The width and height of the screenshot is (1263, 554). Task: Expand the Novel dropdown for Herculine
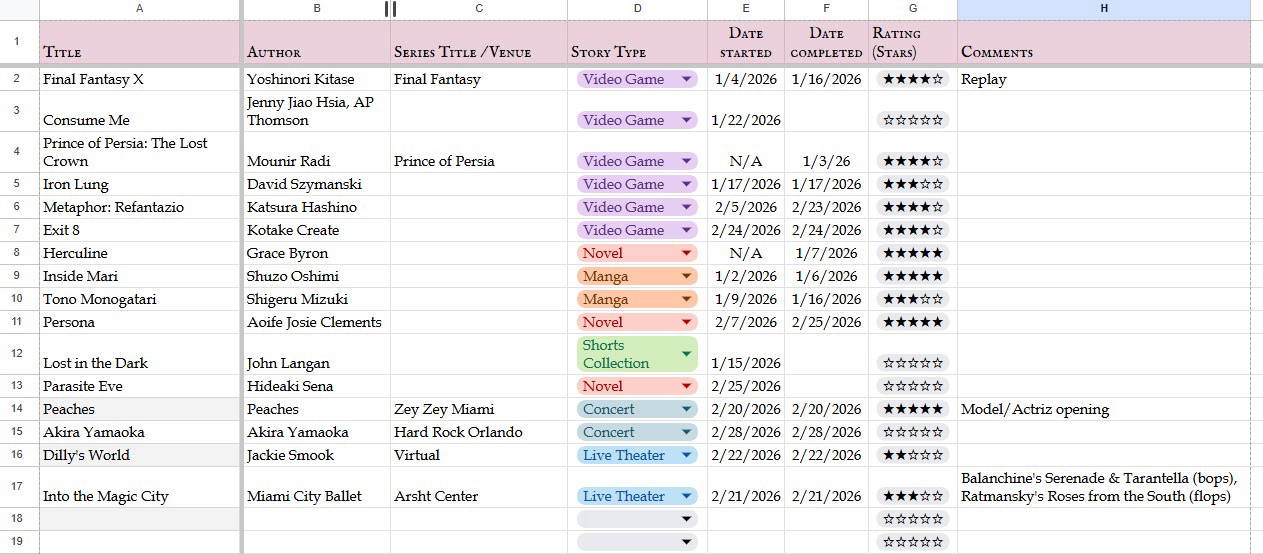pos(686,253)
